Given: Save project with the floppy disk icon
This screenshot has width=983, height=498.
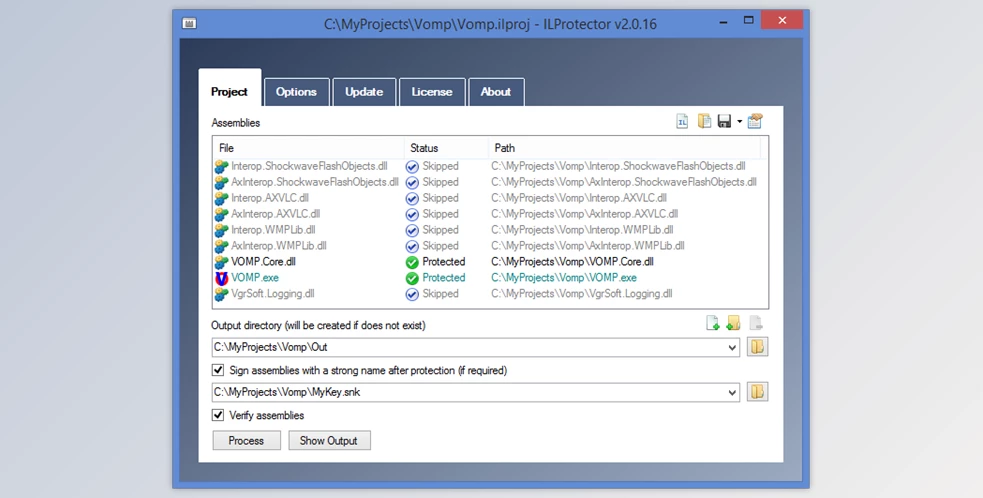Looking at the screenshot, I should [x=725, y=122].
